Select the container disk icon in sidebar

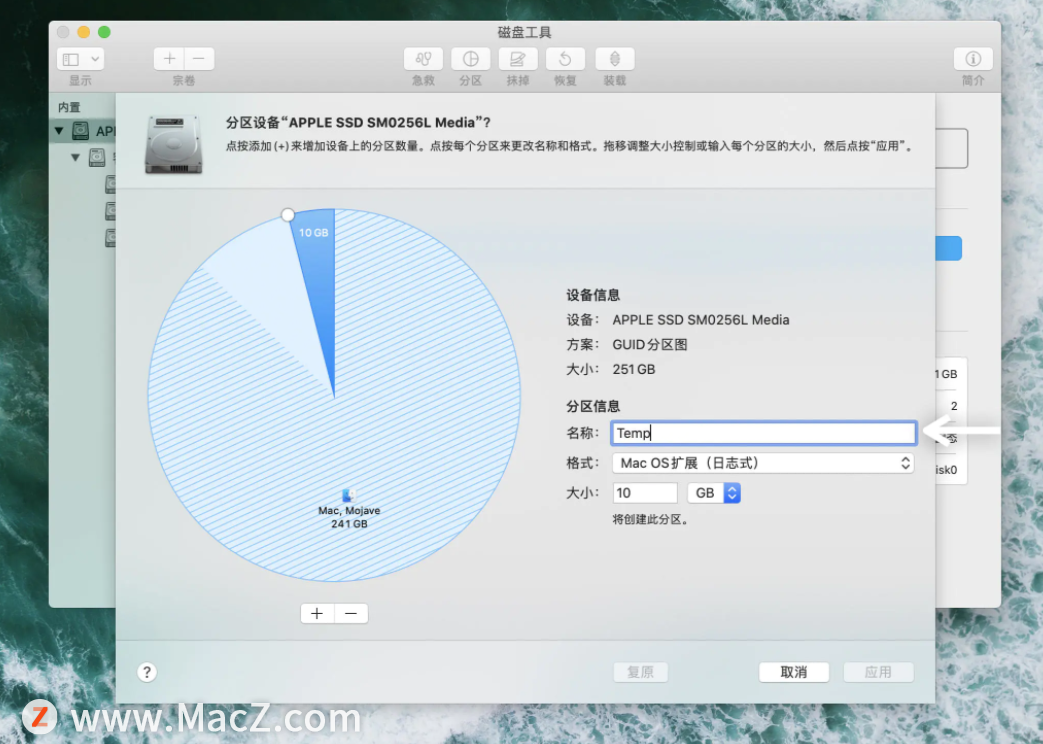tap(97, 158)
